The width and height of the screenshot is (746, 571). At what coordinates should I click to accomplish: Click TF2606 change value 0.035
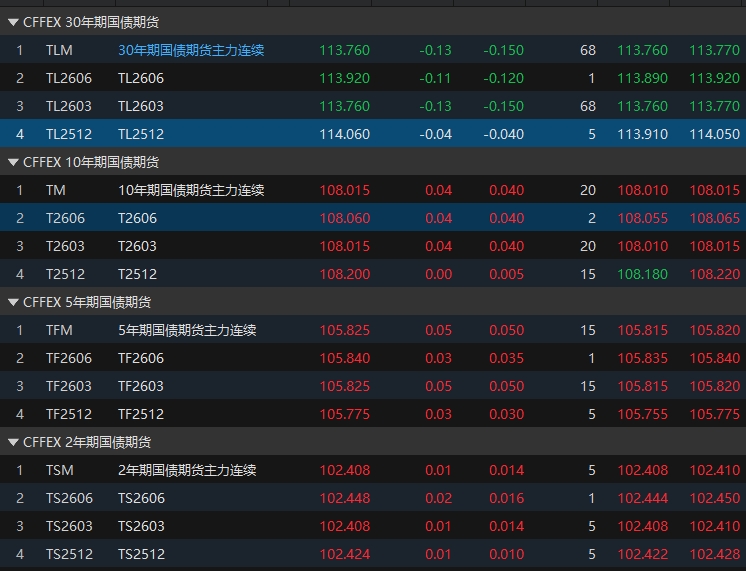pos(507,358)
